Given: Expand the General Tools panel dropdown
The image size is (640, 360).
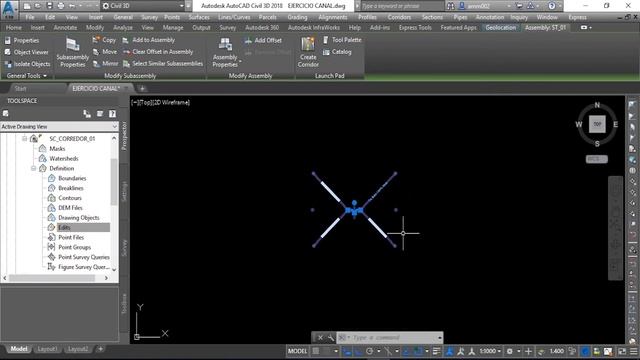Looking at the screenshot, I should (27, 76).
